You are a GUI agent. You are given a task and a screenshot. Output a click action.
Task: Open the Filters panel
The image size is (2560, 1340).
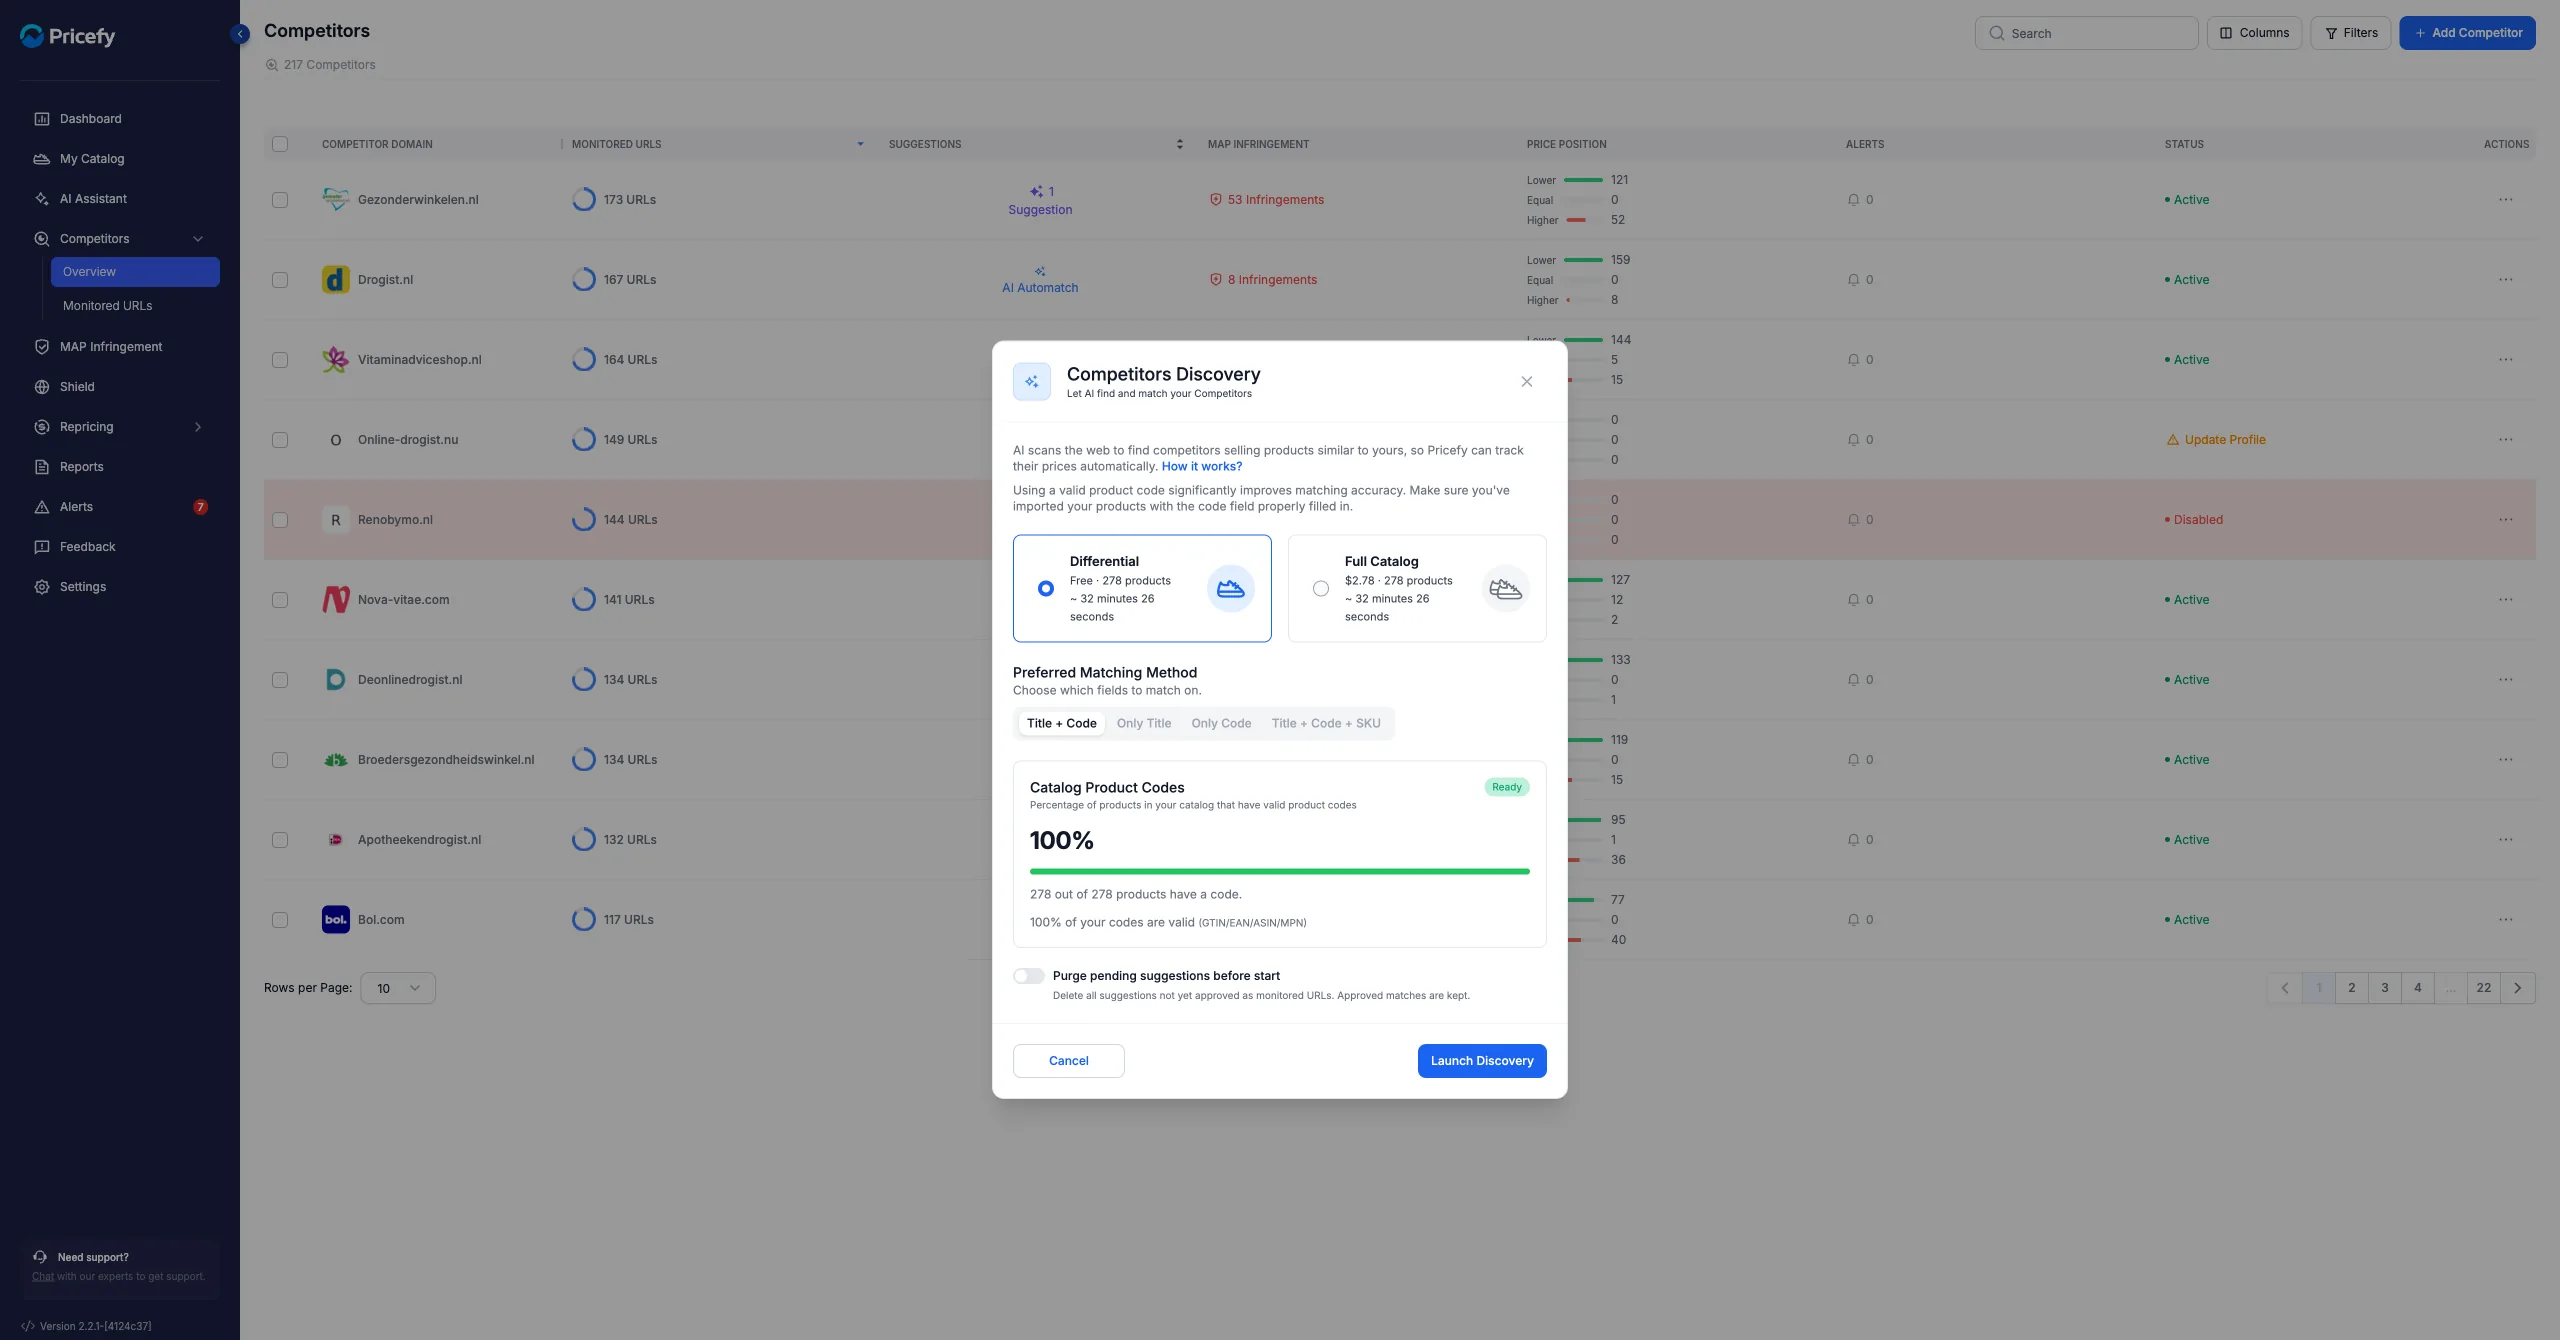tap(2350, 33)
